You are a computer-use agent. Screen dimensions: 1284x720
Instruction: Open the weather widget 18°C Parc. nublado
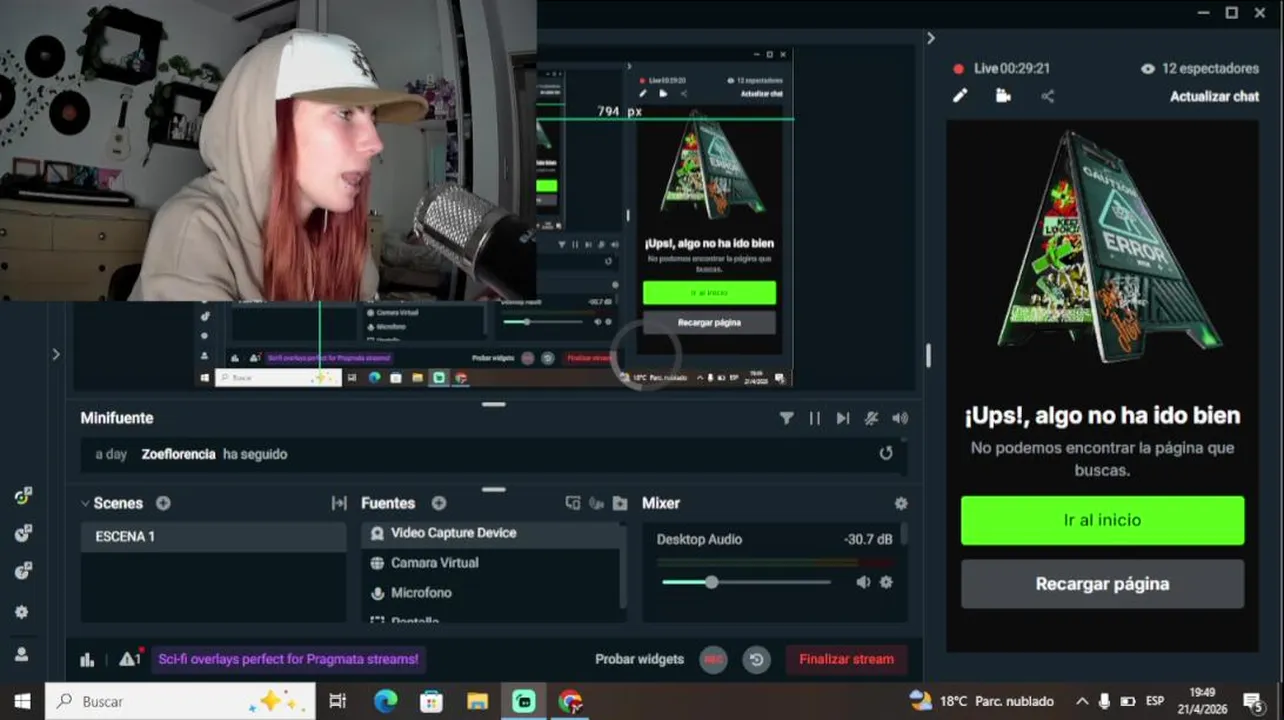coord(982,701)
